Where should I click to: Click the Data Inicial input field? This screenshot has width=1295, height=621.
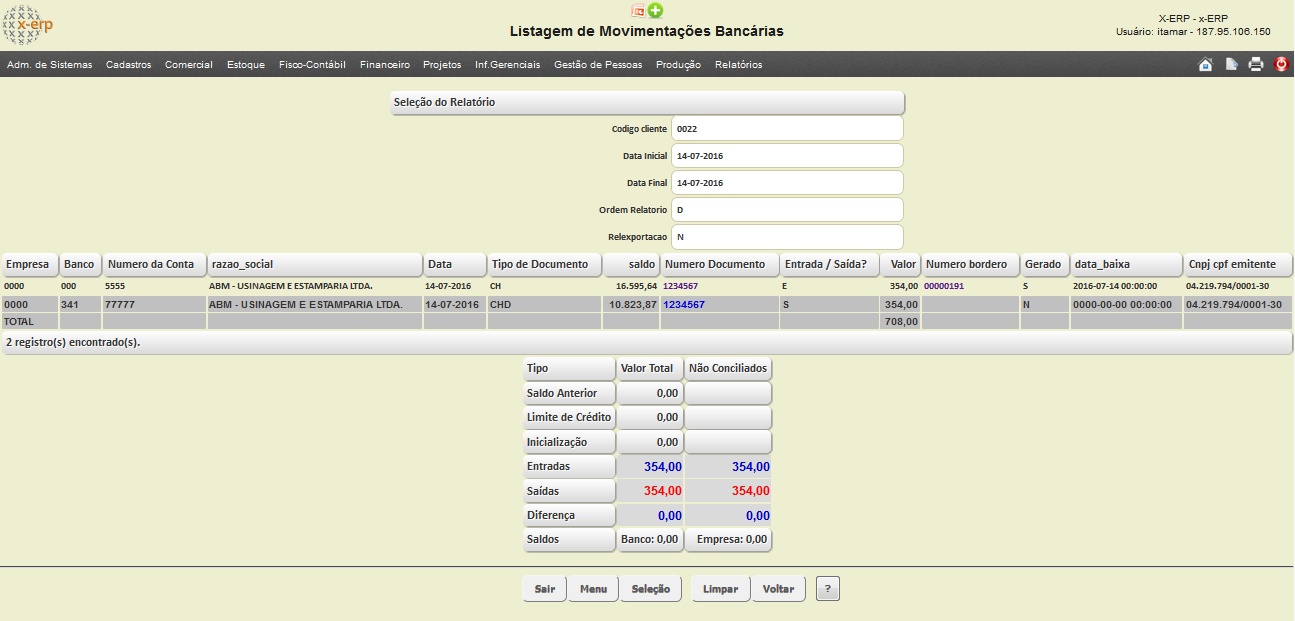pos(787,156)
